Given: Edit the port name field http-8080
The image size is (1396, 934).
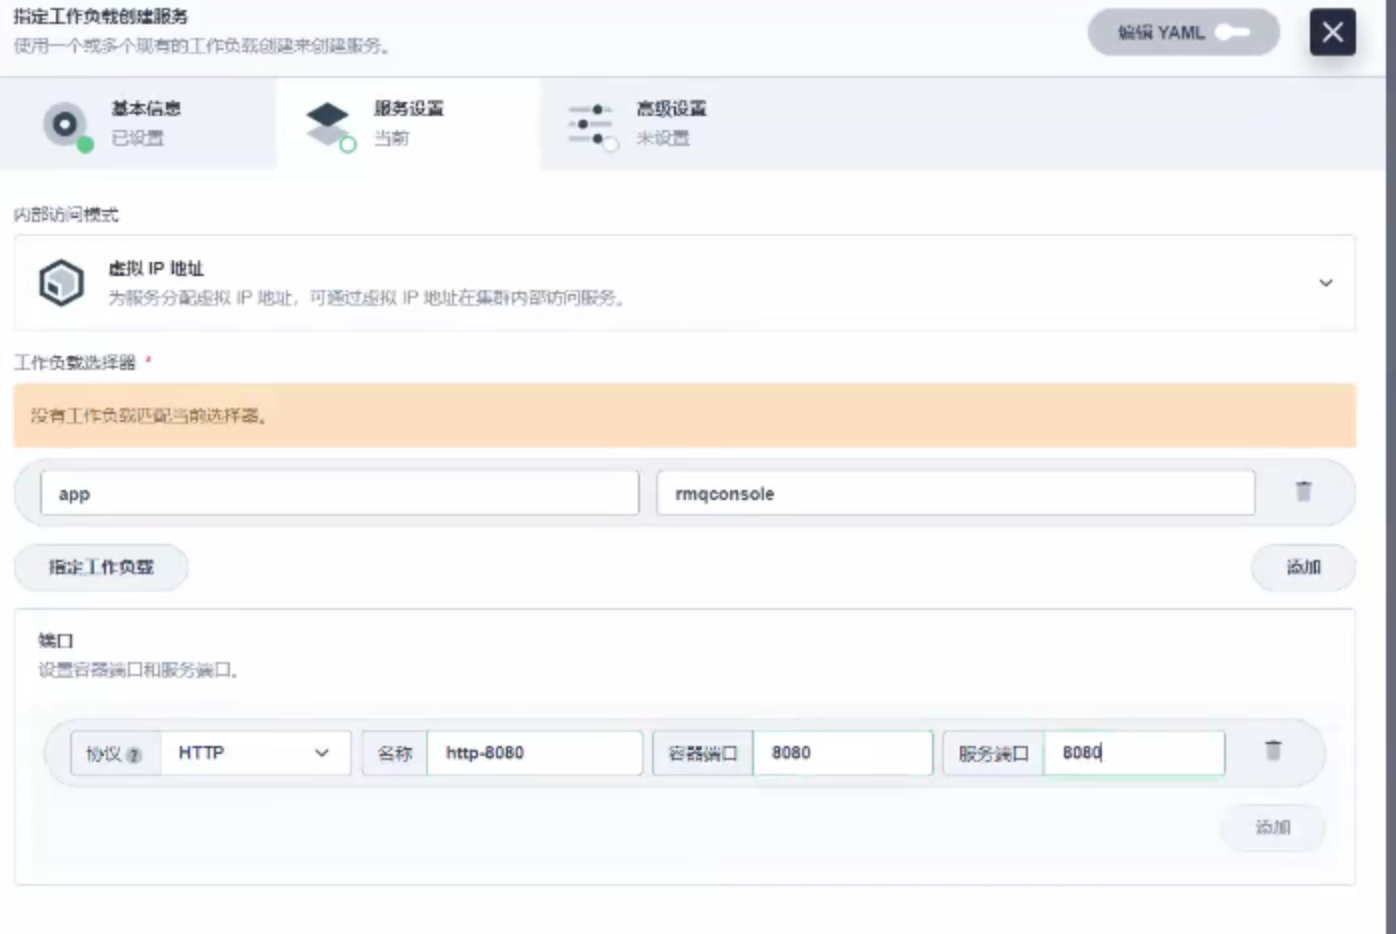Looking at the screenshot, I should coord(534,753).
